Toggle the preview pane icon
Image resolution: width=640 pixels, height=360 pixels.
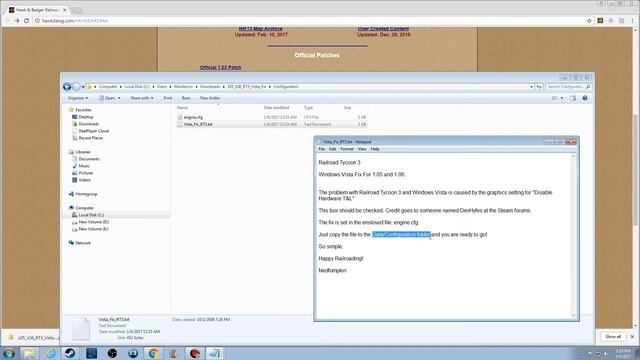[573, 98]
